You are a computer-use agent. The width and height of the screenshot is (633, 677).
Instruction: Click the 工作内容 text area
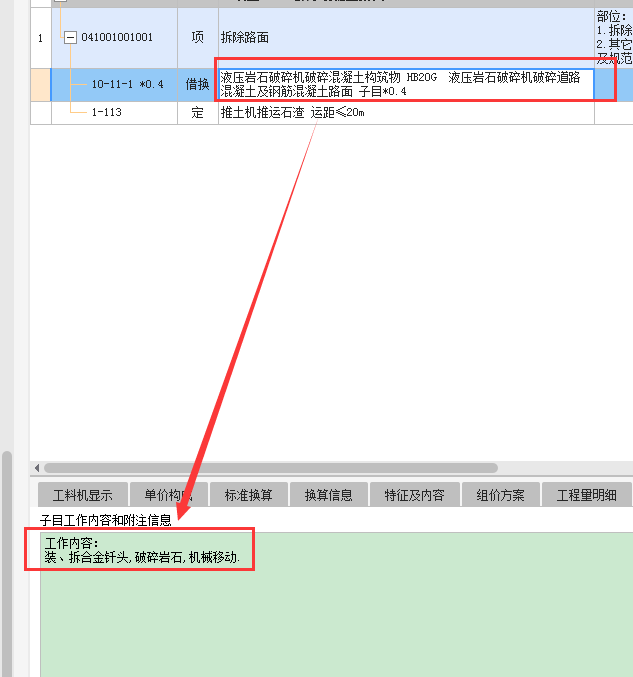coord(336,604)
